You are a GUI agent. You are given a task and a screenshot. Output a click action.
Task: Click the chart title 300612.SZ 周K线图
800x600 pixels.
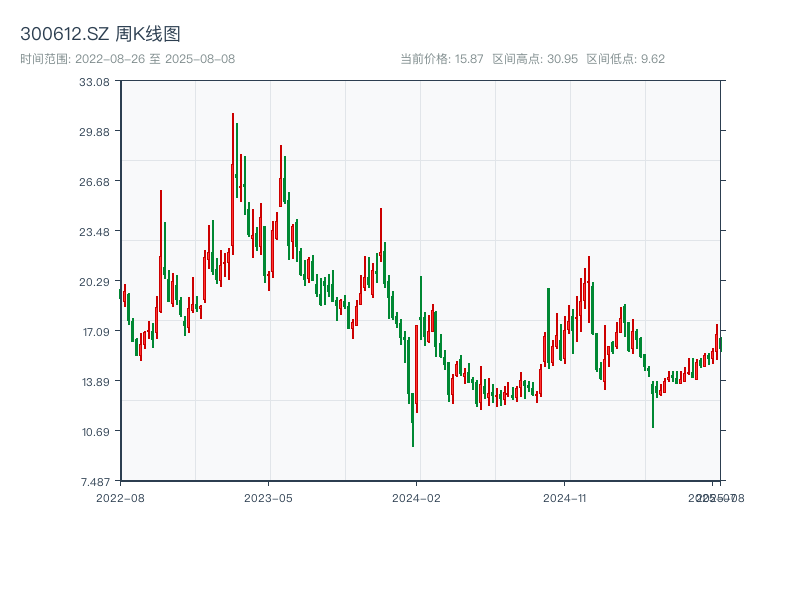point(100,32)
